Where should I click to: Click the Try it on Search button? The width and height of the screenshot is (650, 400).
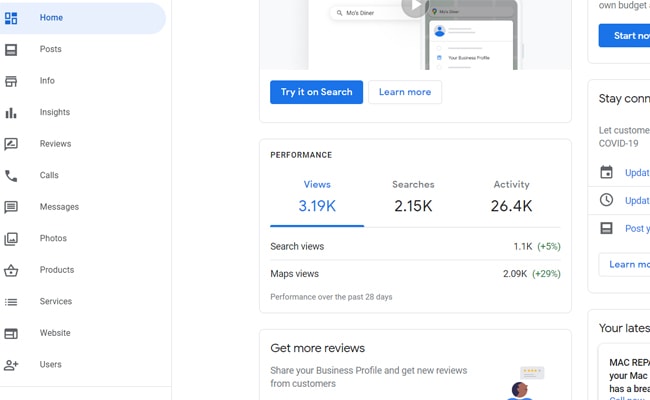[x=316, y=92]
